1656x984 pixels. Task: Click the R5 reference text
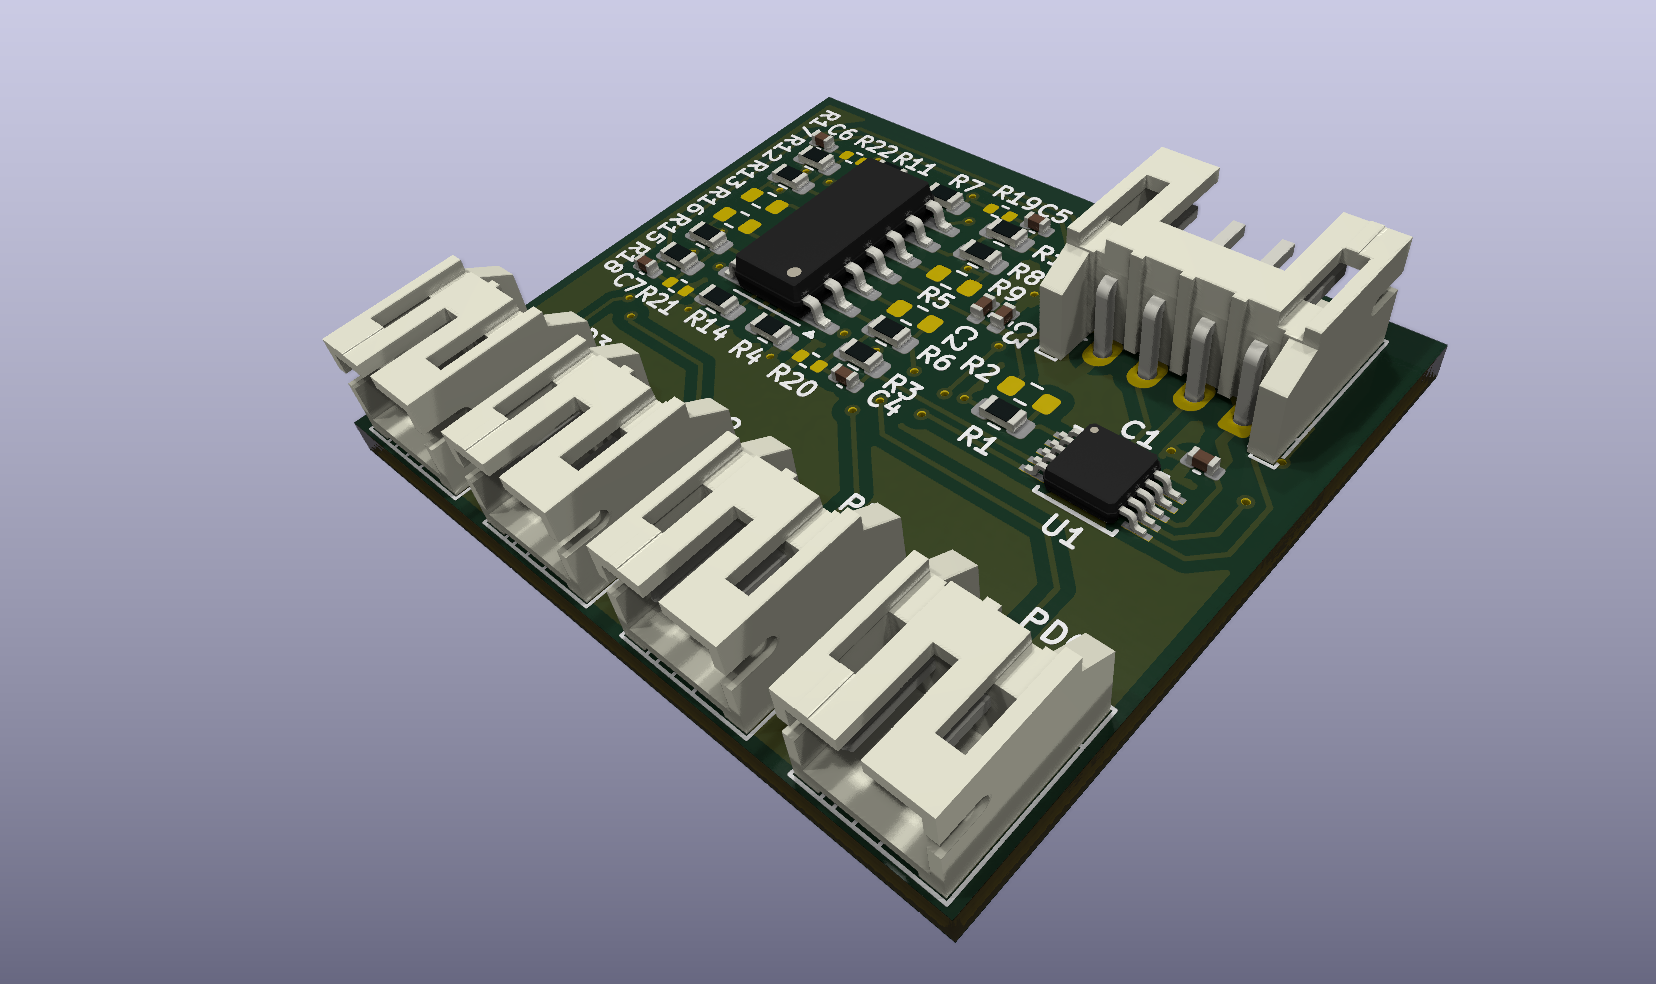(x=935, y=297)
